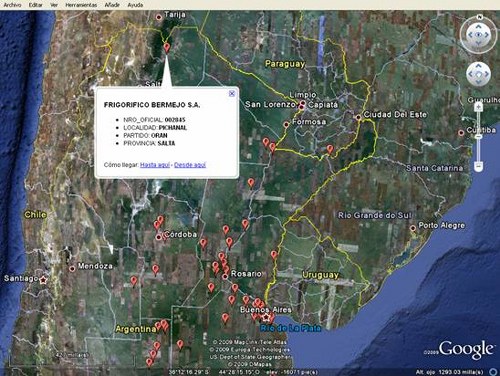
Task: Click the Mendoza city marker dot
Action: (x=72, y=268)
